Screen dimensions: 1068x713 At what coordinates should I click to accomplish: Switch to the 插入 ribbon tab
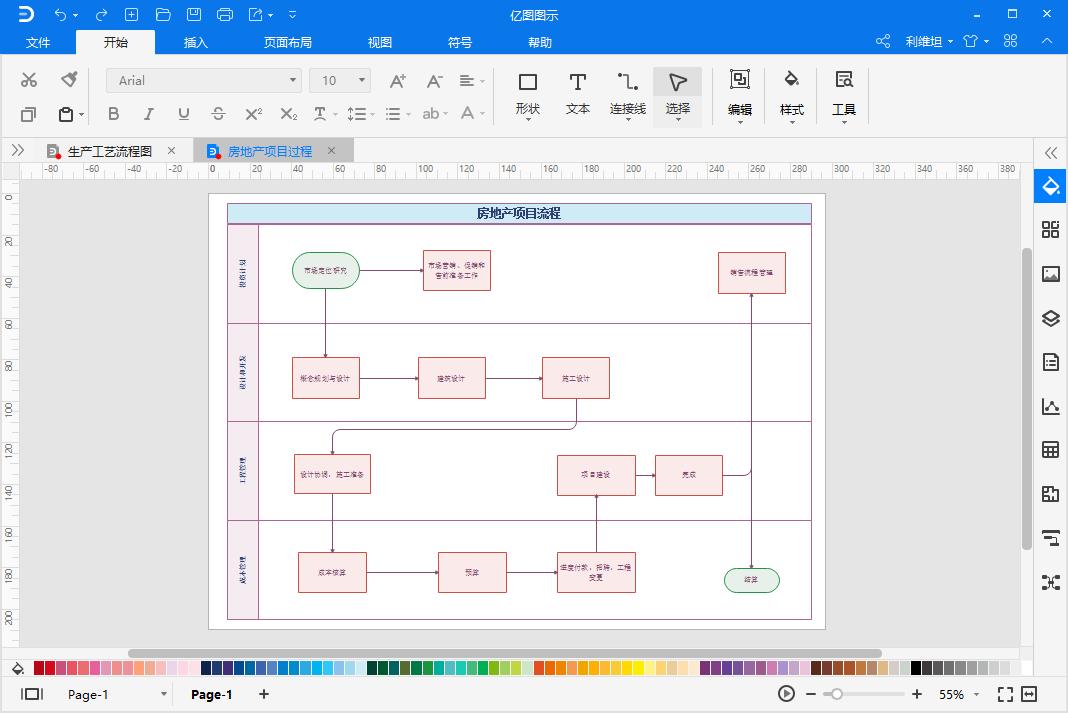pyautogui.click(x=196, y=42)
